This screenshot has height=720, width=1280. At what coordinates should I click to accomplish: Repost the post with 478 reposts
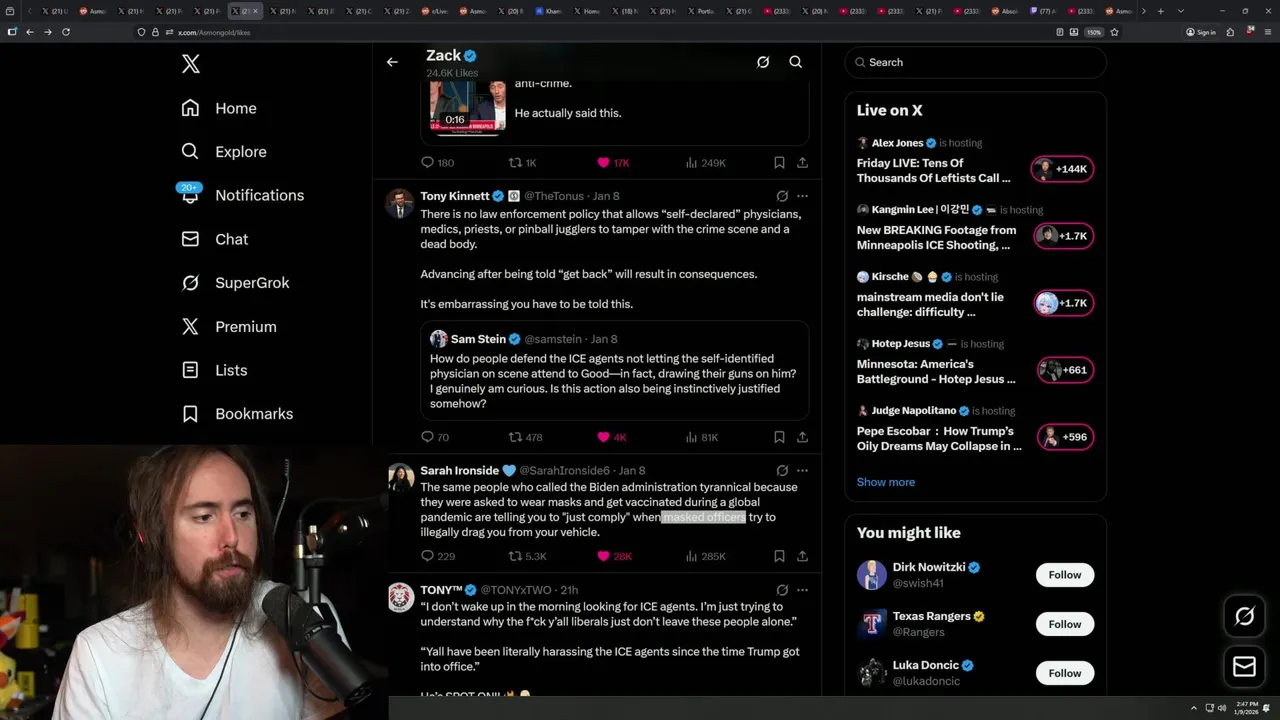pos(526,437)
